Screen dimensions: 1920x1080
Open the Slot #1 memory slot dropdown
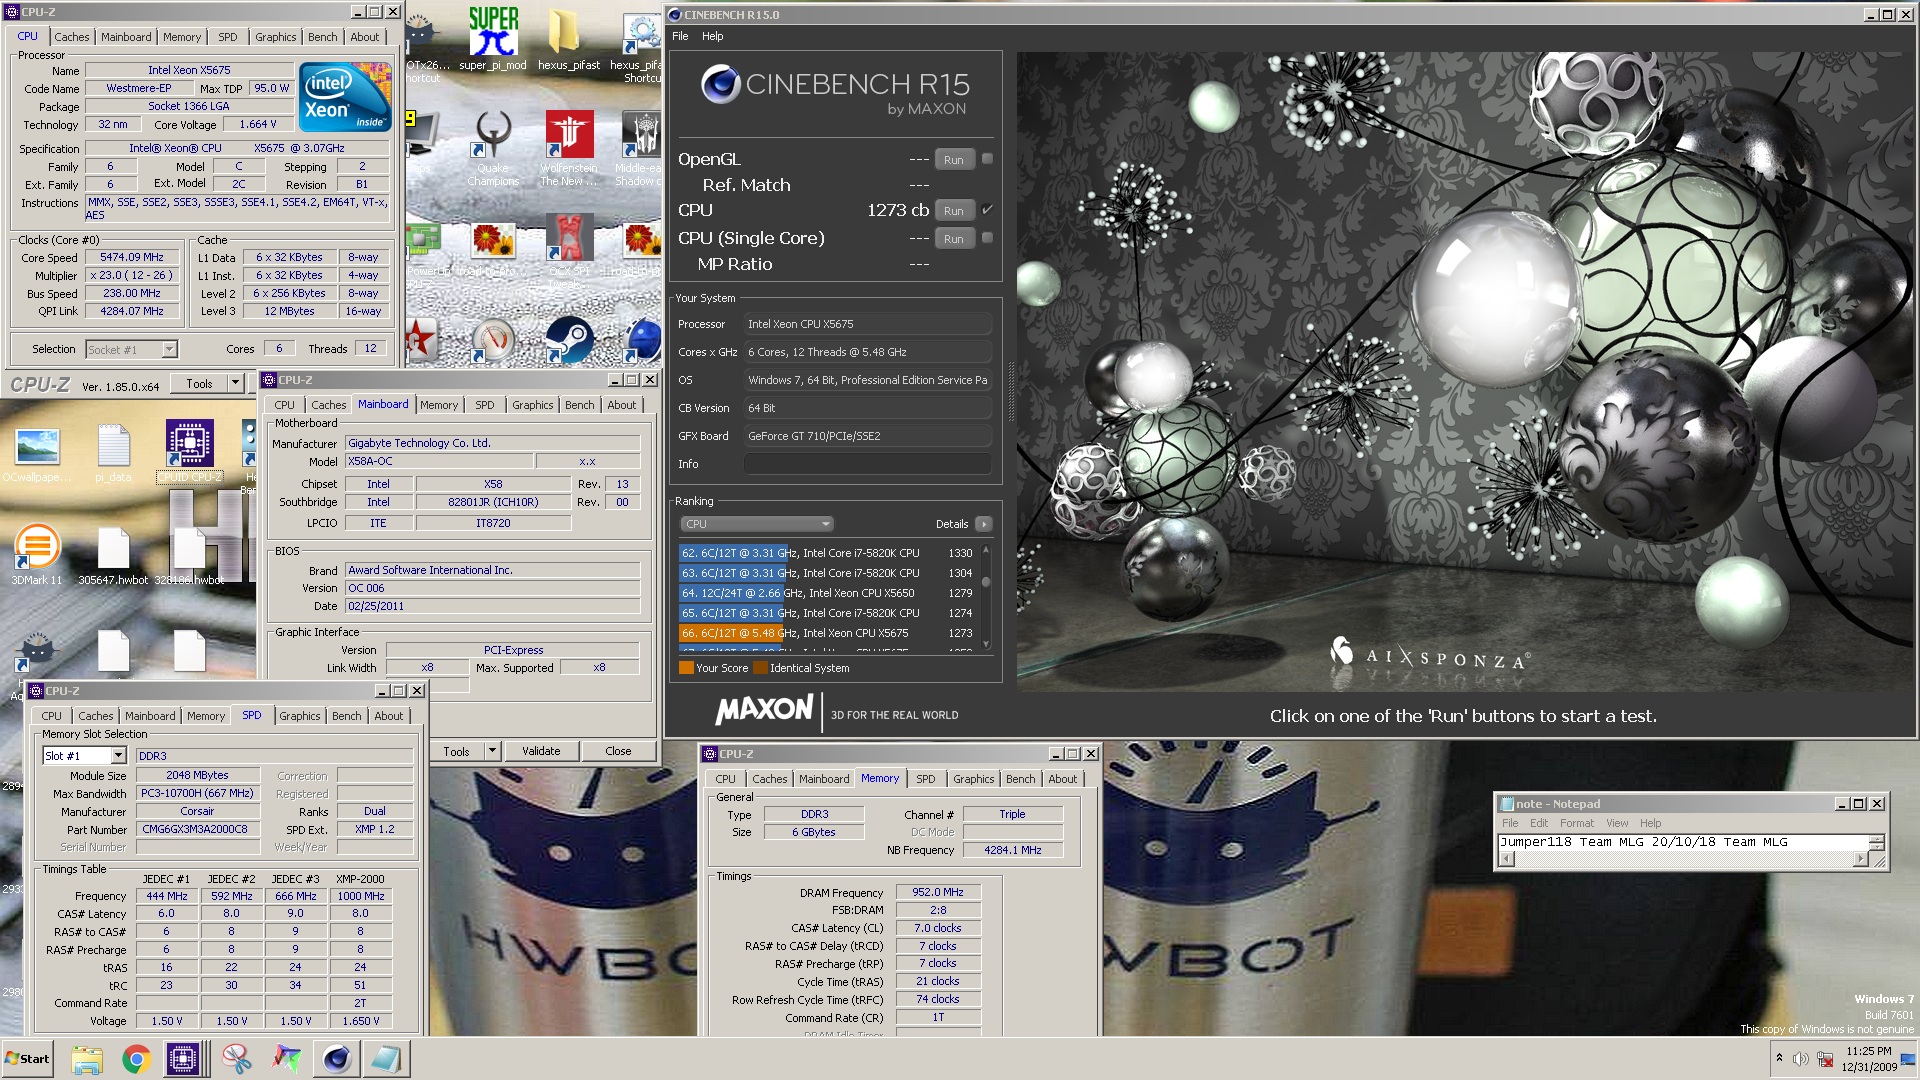click(x=118, y=756)
